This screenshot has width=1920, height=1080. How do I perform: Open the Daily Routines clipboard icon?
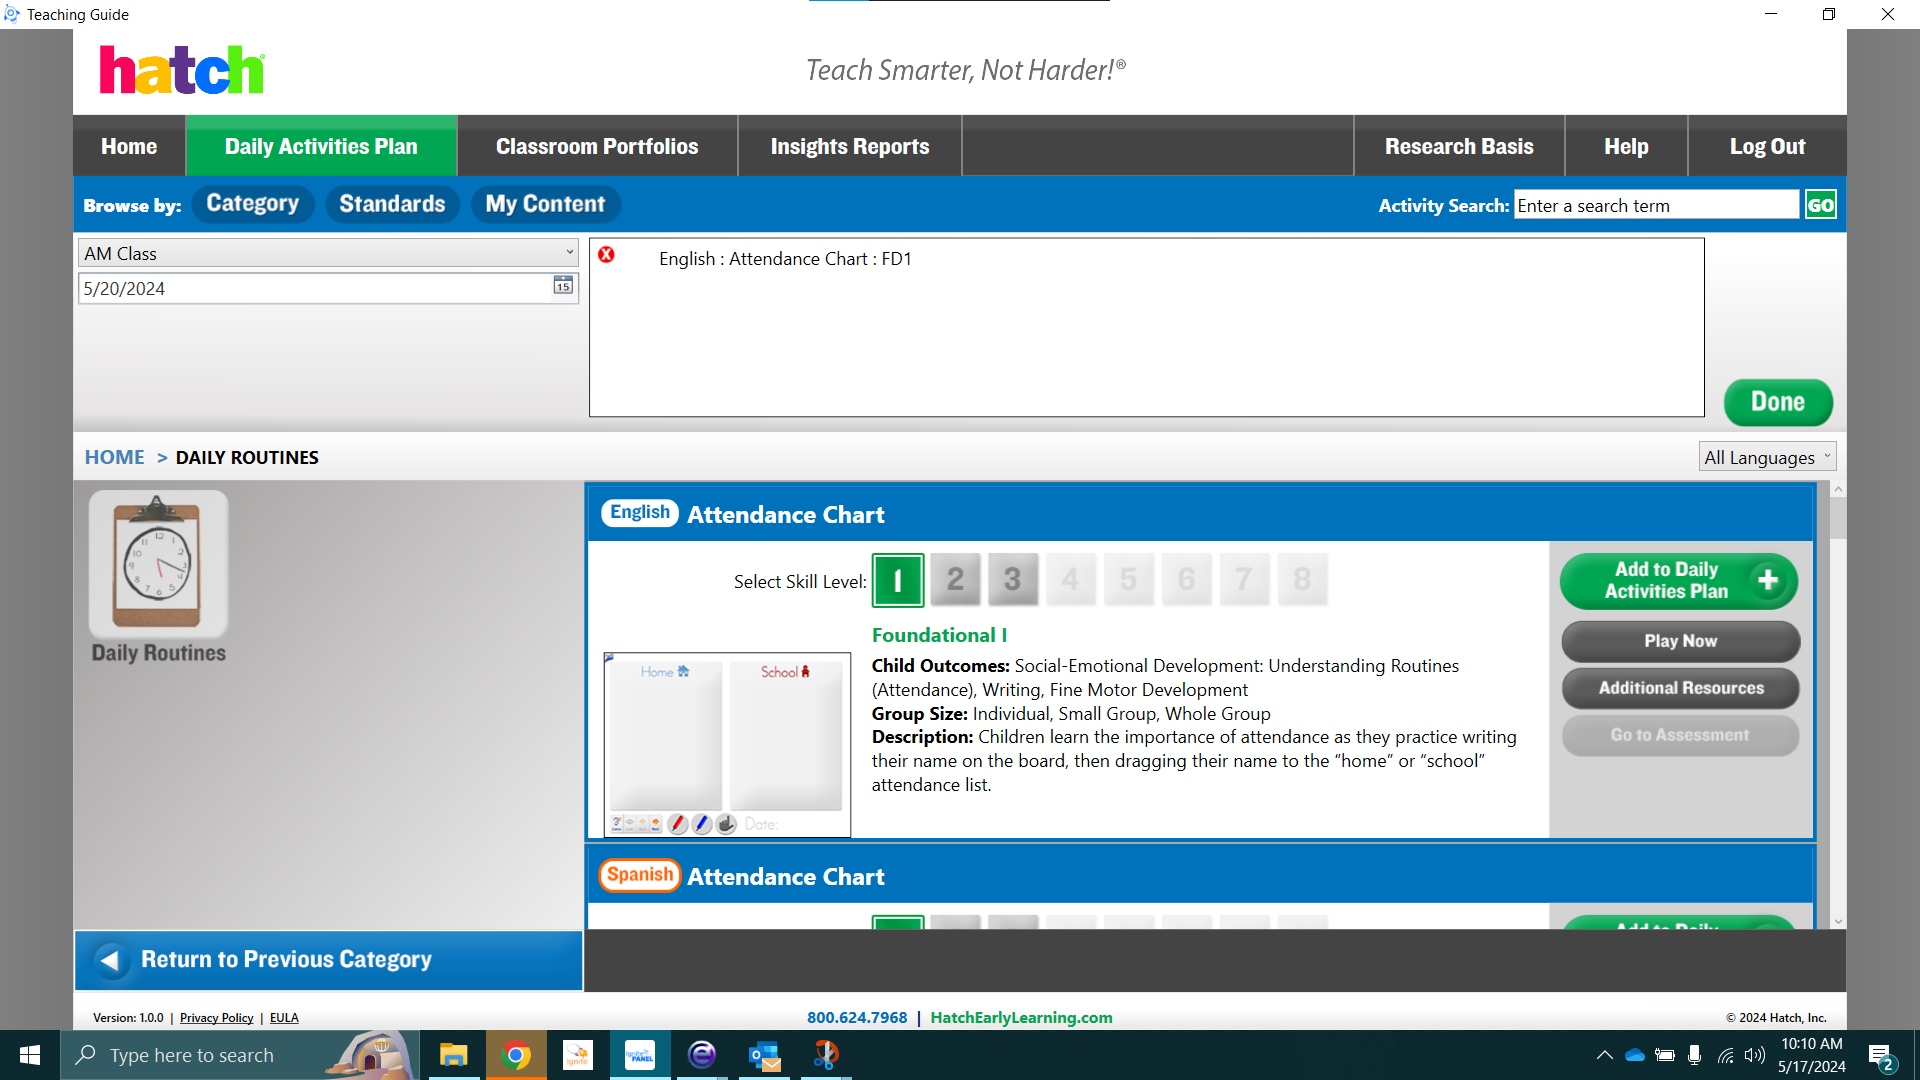157,565
